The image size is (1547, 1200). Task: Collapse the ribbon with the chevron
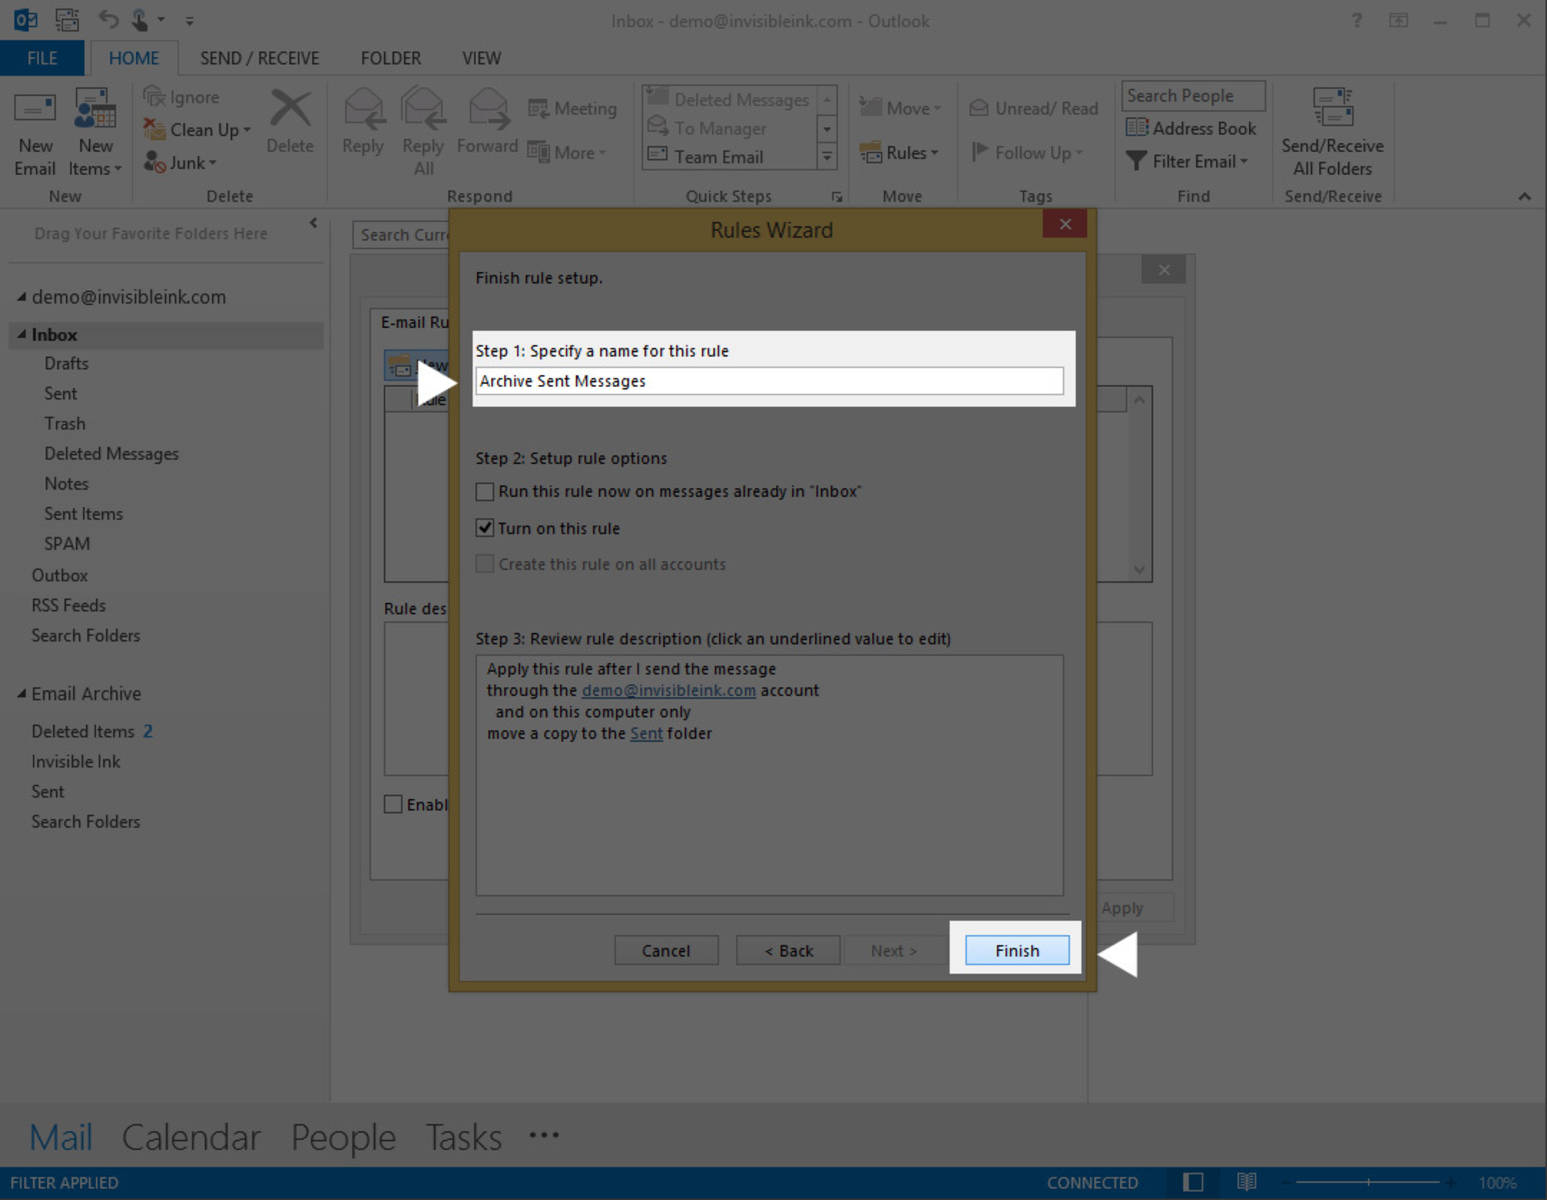1524,196
